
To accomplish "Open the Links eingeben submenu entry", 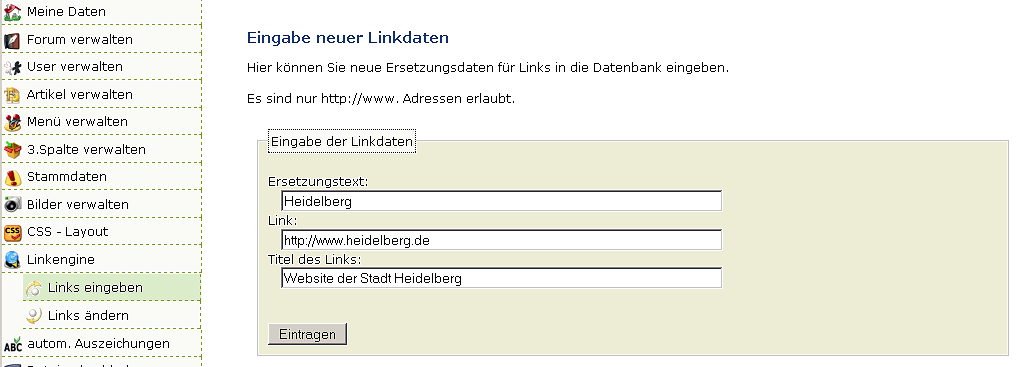I will pos(111,287).
